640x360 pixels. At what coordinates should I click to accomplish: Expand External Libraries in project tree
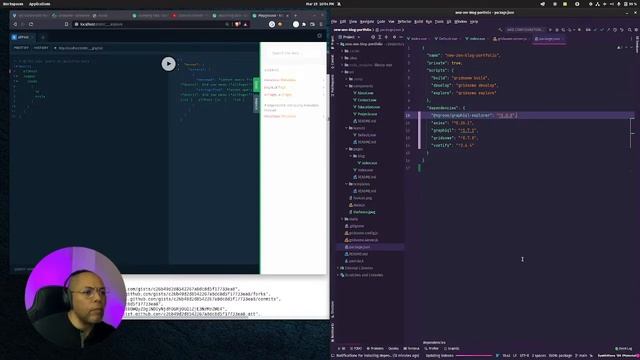click(x=339, y=268)
